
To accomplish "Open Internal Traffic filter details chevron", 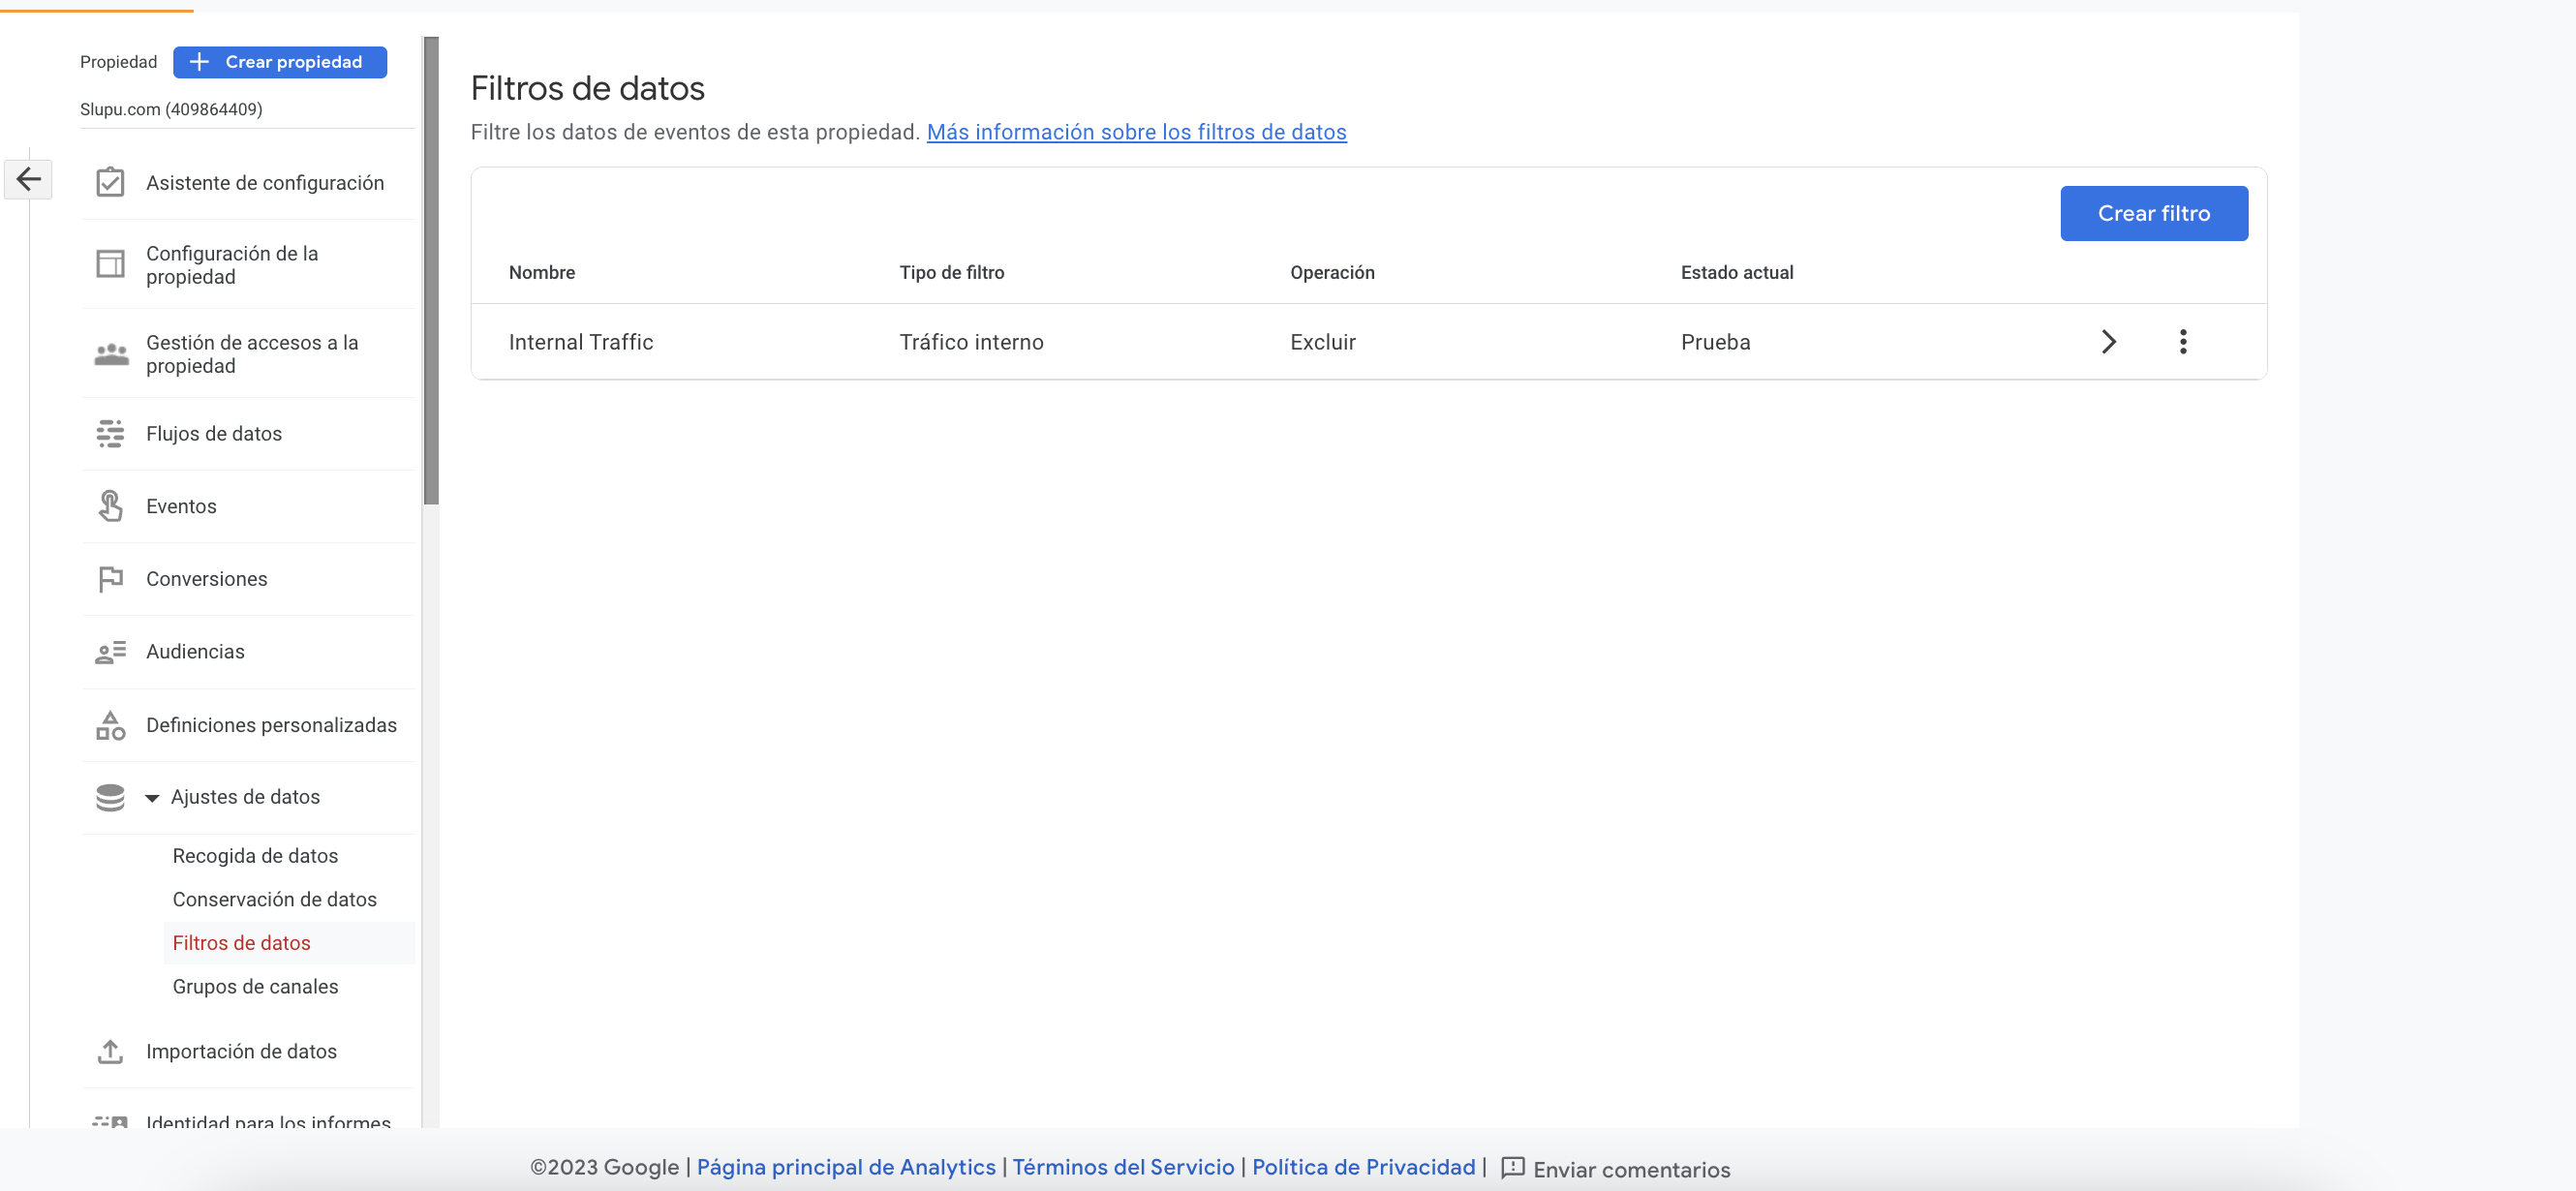I will tap(2108, 342).
